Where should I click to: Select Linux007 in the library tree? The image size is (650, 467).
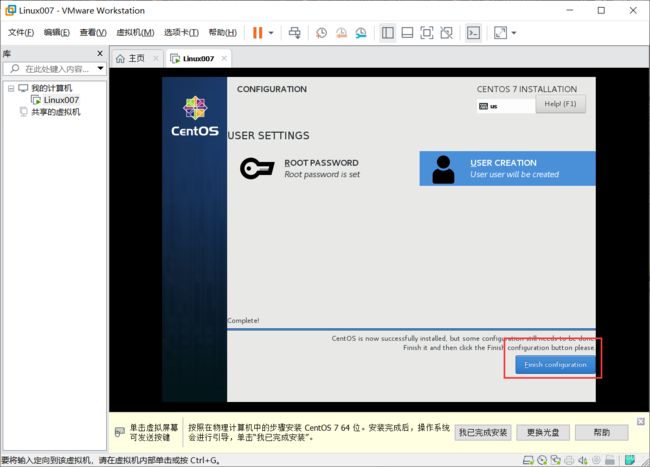(x=61, y=100)
